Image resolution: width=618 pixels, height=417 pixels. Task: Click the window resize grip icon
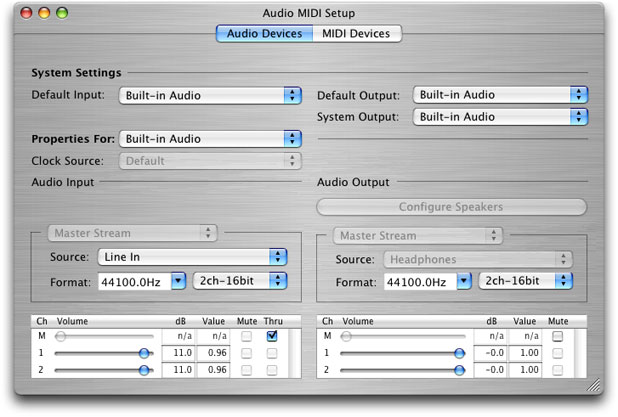click(594, 385)
